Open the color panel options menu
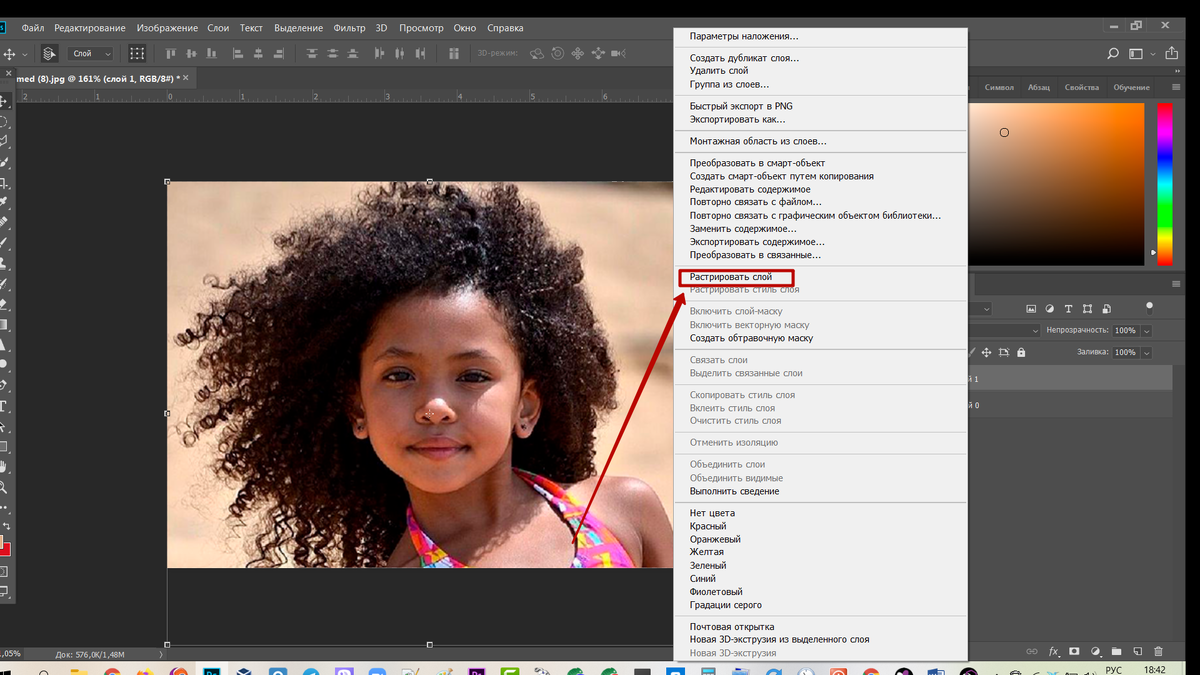This screenshot has height=675, width=1200. click(x=1176, y=87)
